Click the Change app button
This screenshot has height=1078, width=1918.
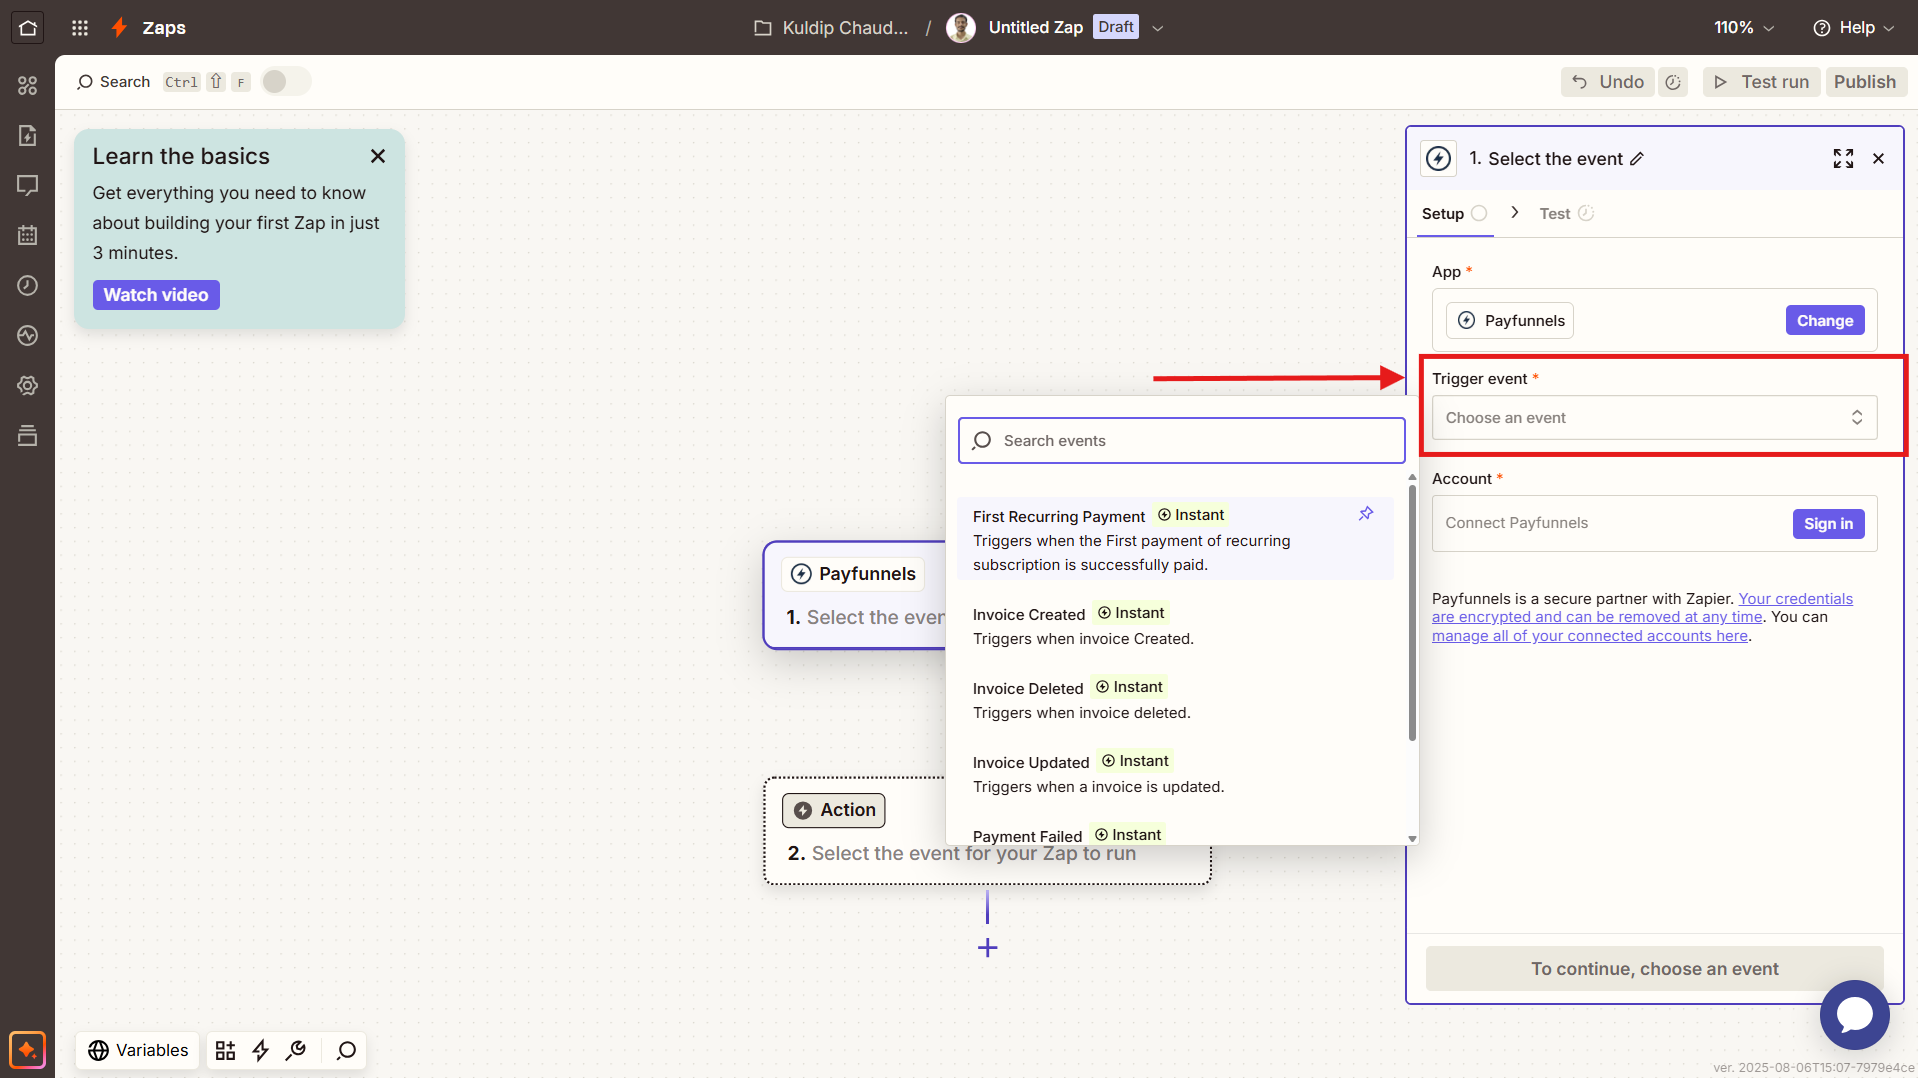coord(1825,321)
